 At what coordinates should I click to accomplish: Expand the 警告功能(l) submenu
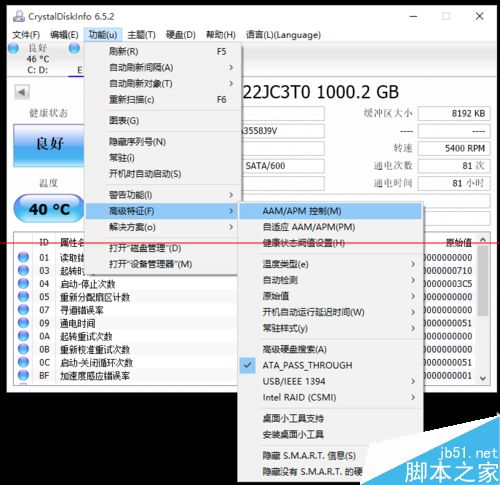[163, 195]
